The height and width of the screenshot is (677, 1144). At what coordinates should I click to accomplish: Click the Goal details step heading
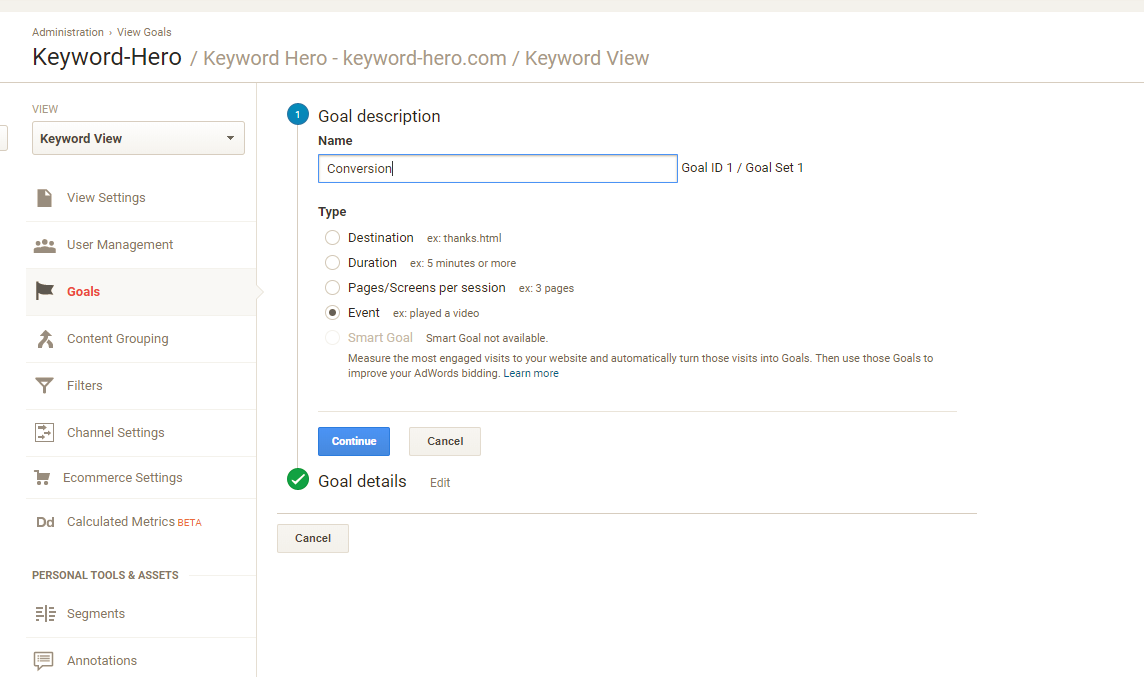362,481
